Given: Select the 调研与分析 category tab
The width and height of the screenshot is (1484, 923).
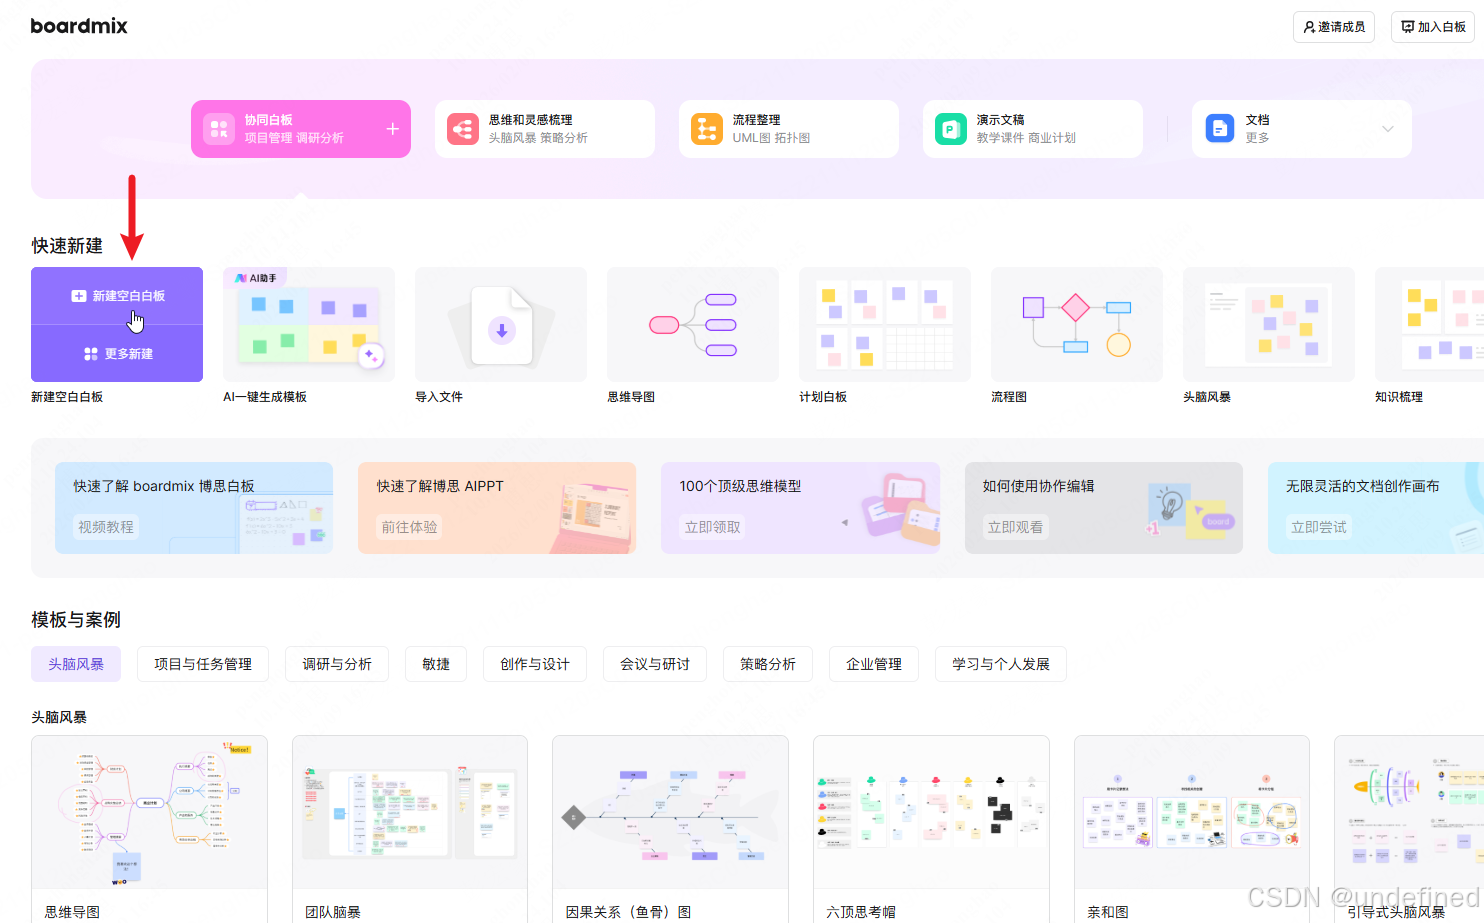Looking at the screenshot, I should click(337, 664).
